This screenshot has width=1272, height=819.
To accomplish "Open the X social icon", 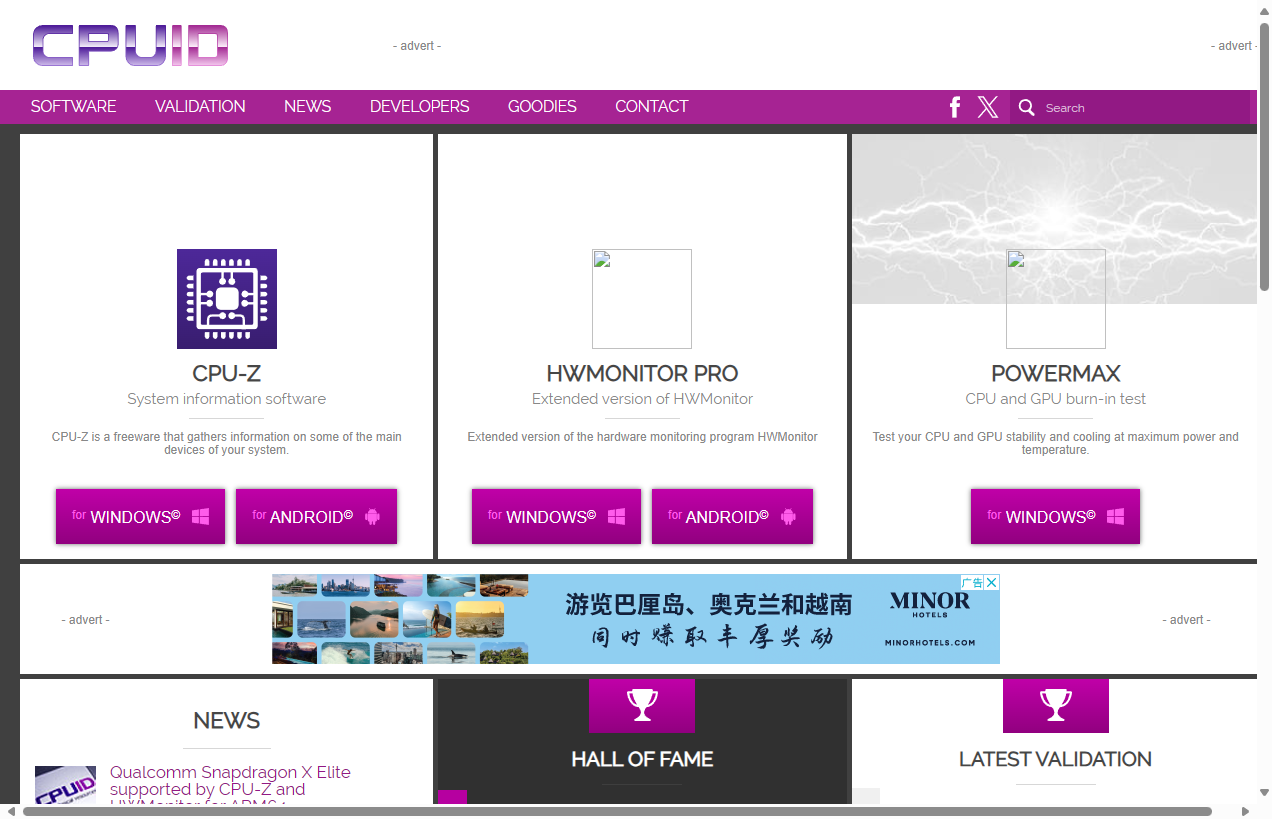I will point(988,107).
